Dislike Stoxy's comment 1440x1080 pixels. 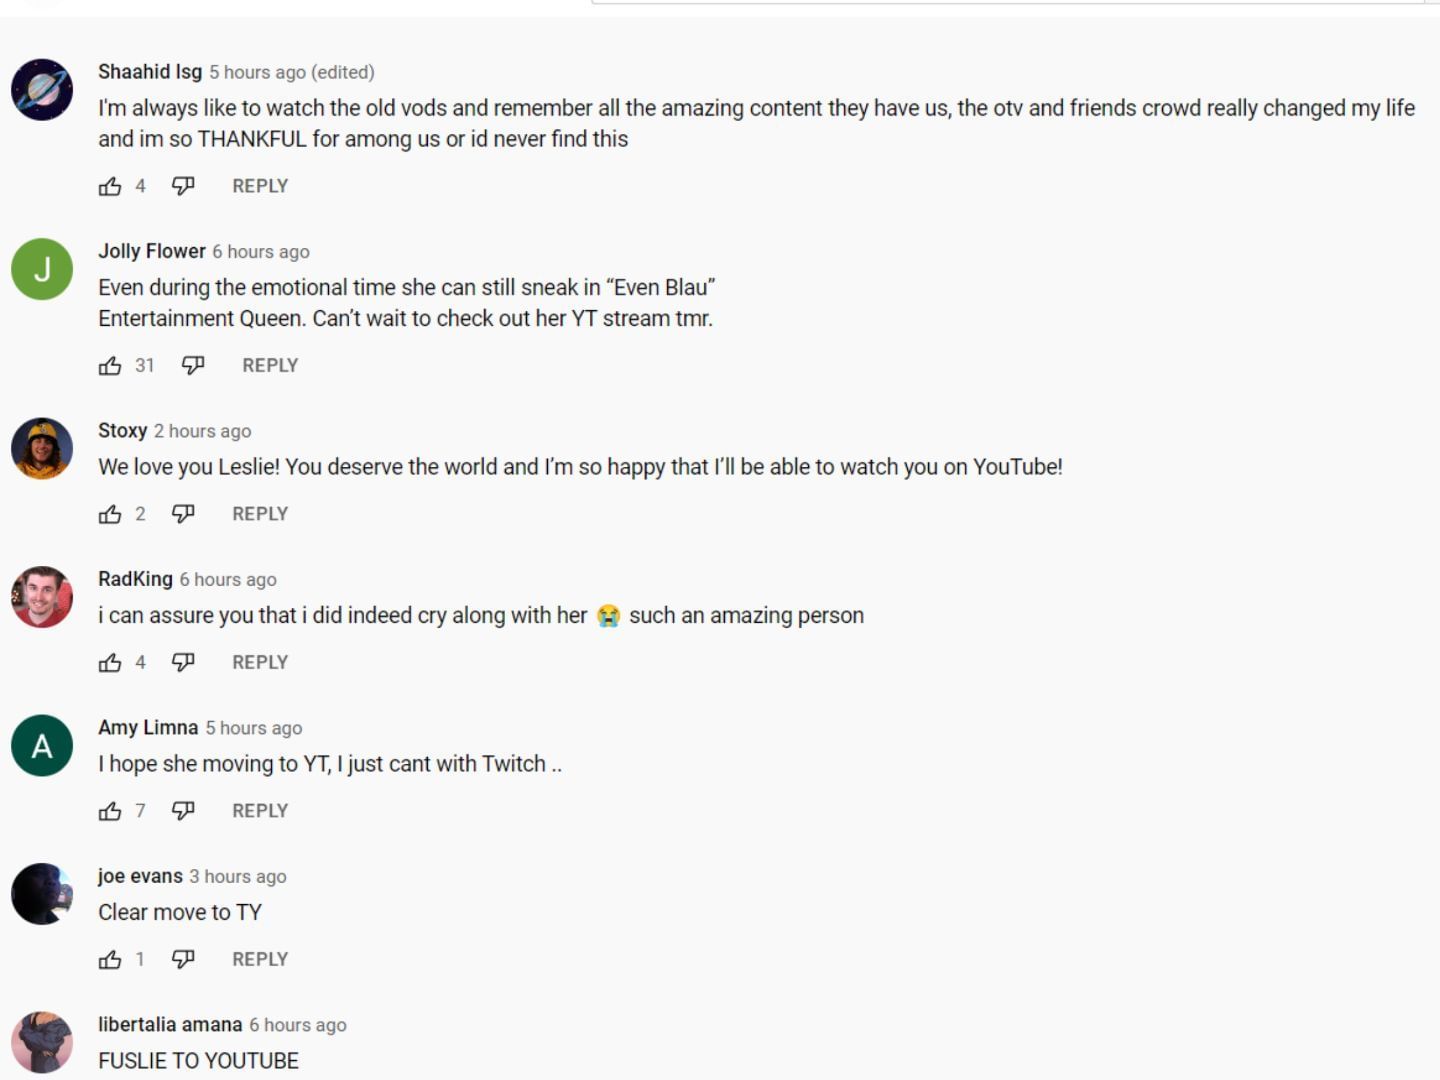pyautogui.click(x=183, y=514)
